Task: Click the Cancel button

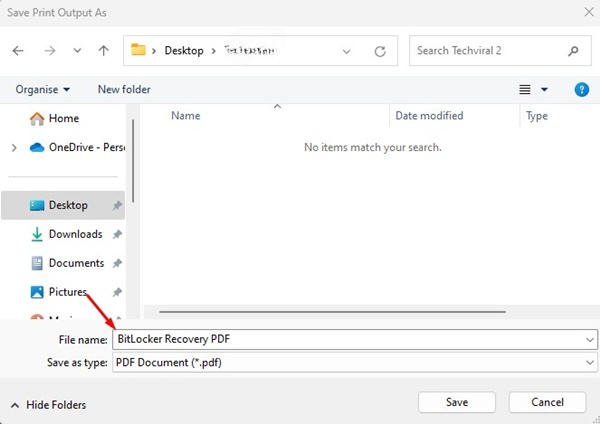Action: [547, 402]
